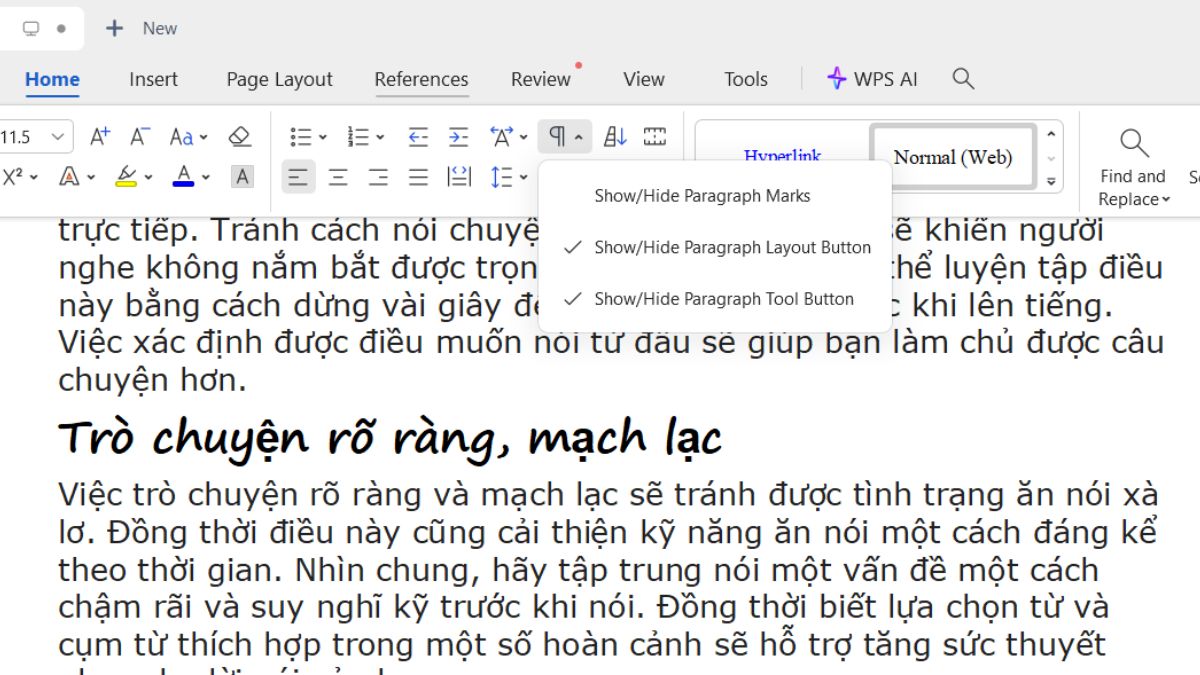
Task: Click the line spacing icon
Action: 502,178
